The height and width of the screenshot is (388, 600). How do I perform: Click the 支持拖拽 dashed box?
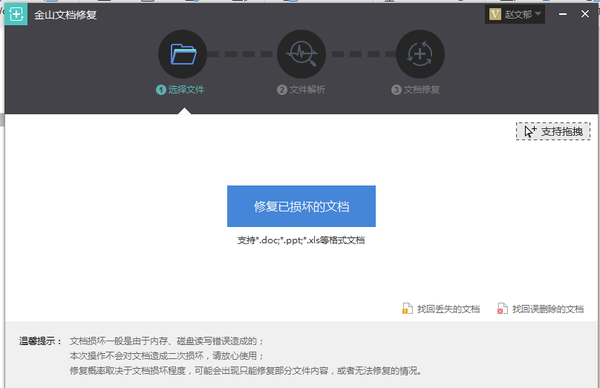pos(553,131)
